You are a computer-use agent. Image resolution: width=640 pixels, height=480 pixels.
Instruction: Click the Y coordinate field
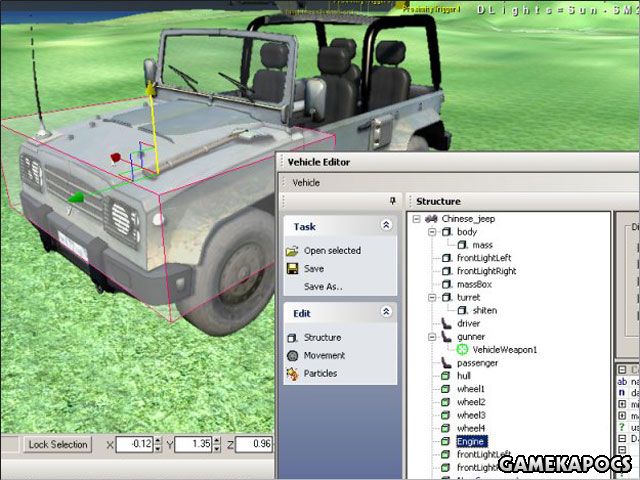point(193,444)
